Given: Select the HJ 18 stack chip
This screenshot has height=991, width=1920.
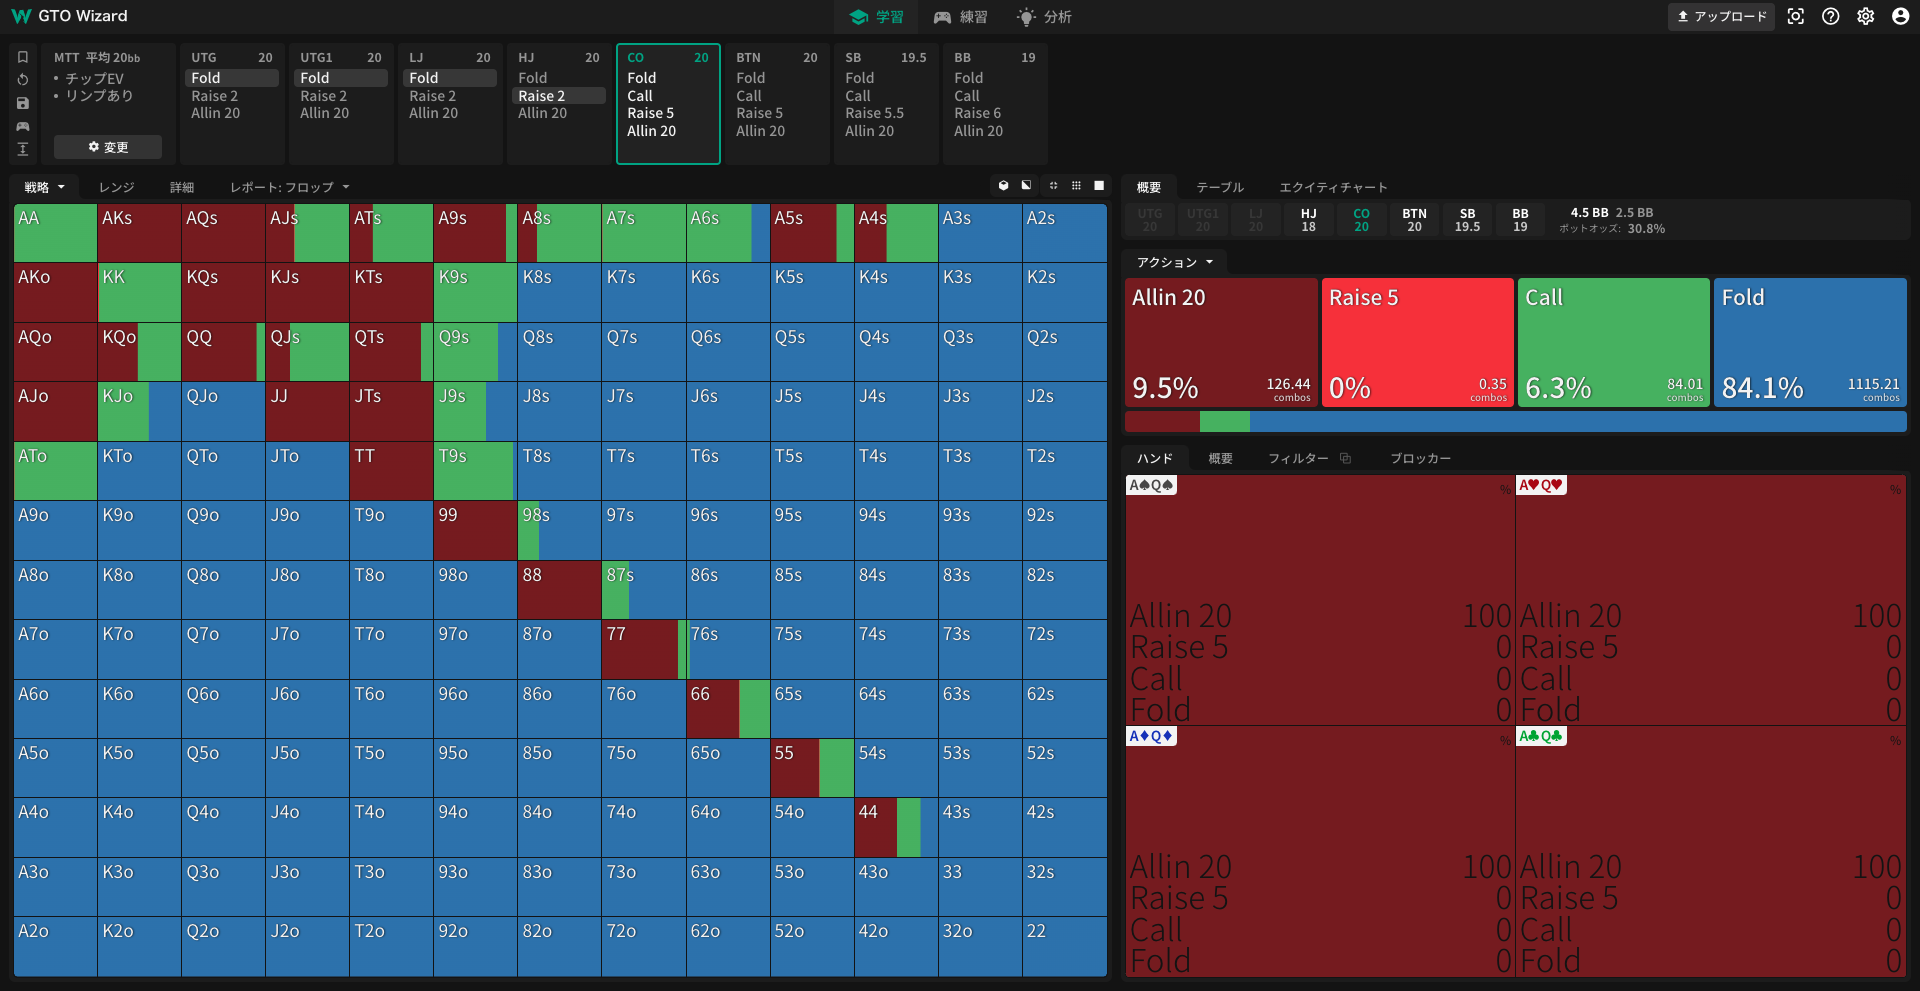Looking at the screenshot, I should tap(1308, 220).
